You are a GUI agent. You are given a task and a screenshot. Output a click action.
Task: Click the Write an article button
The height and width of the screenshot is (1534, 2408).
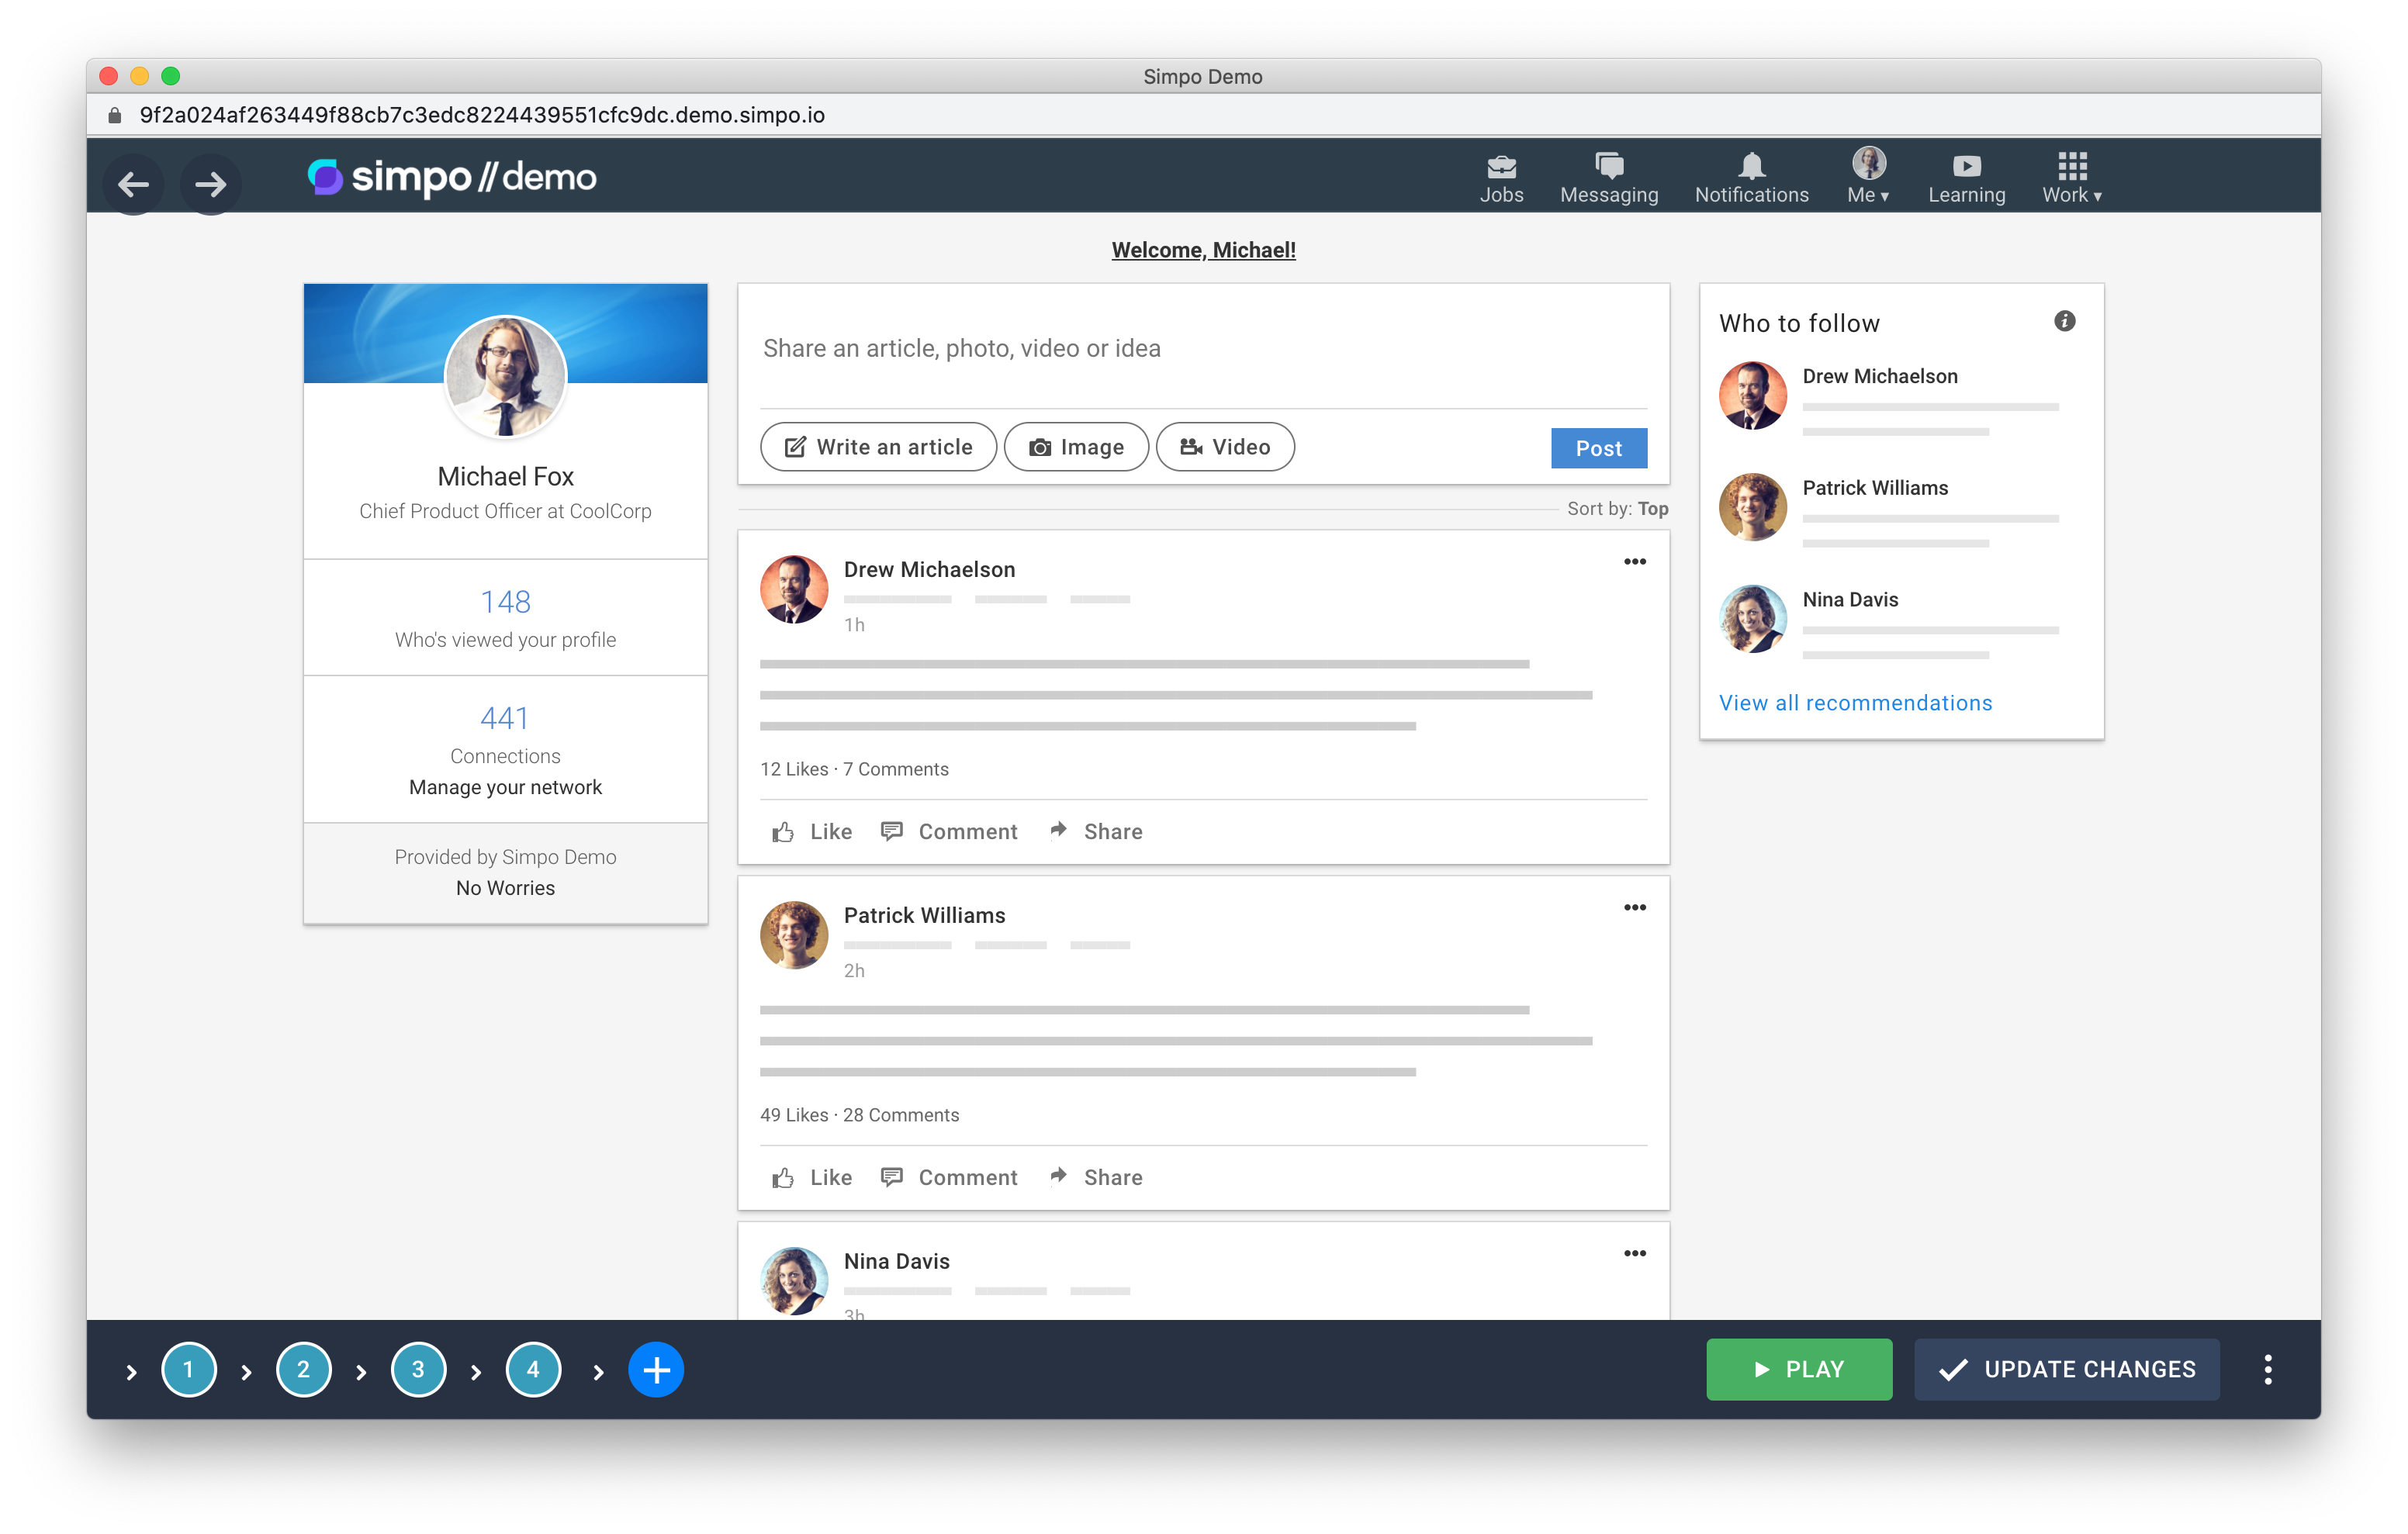[x=878, y=447]
